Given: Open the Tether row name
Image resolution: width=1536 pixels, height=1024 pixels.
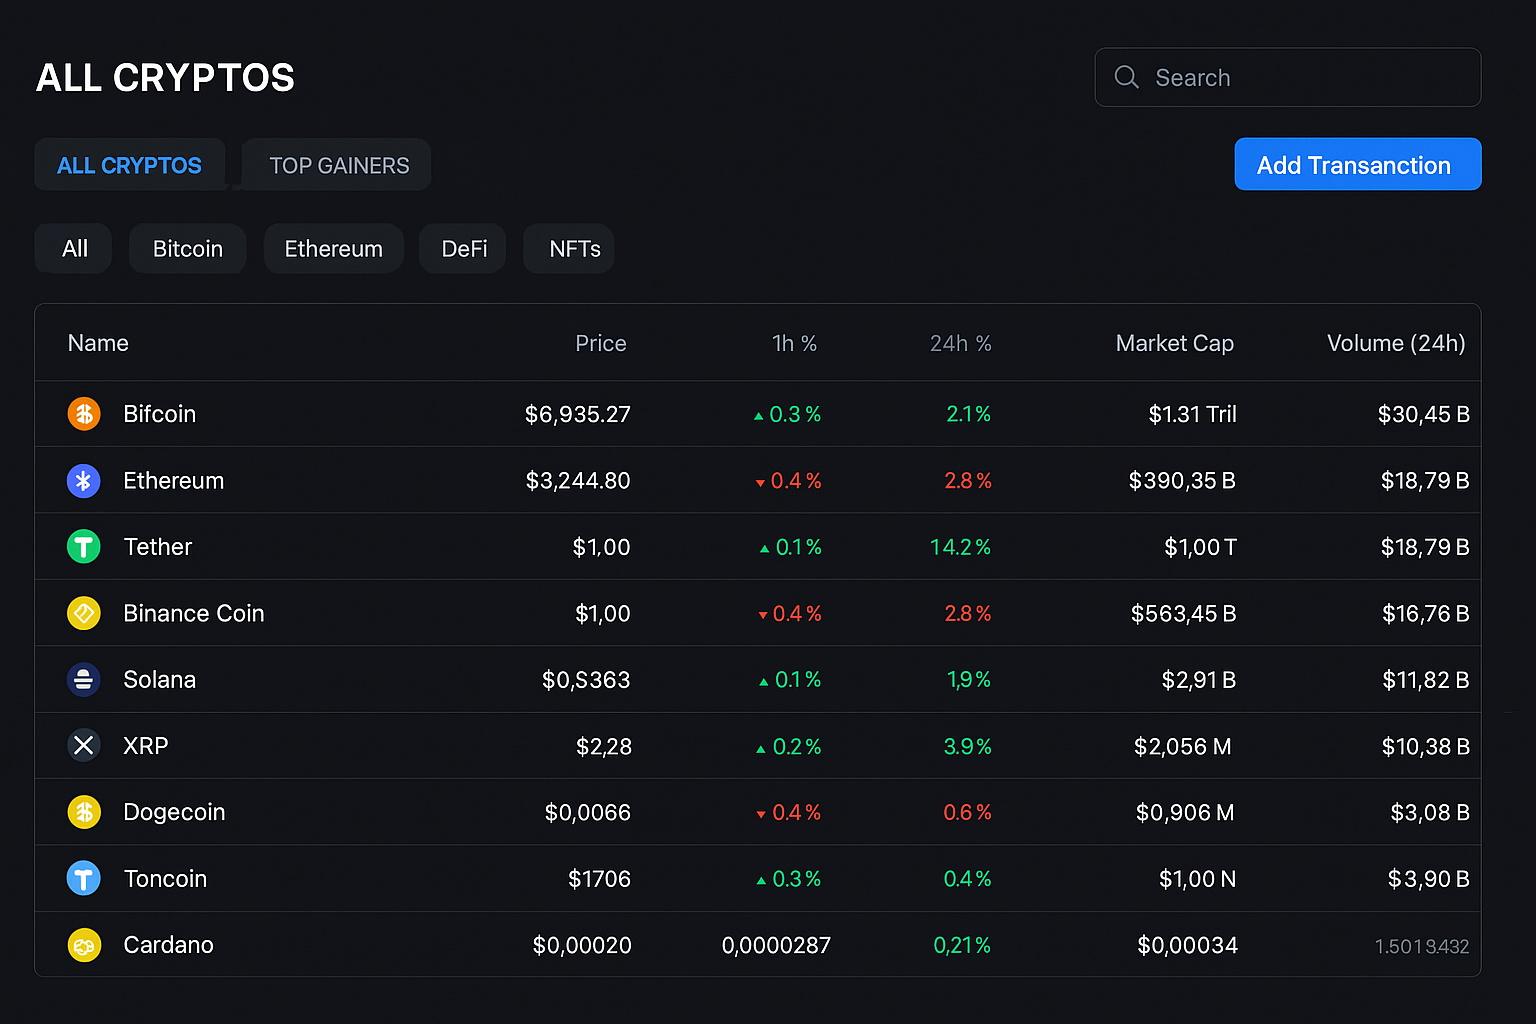Looking at the screenshot, I should (157, 547).
